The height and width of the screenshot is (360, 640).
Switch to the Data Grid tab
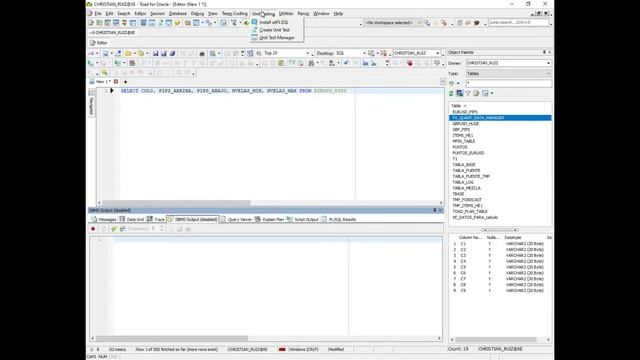132,220
